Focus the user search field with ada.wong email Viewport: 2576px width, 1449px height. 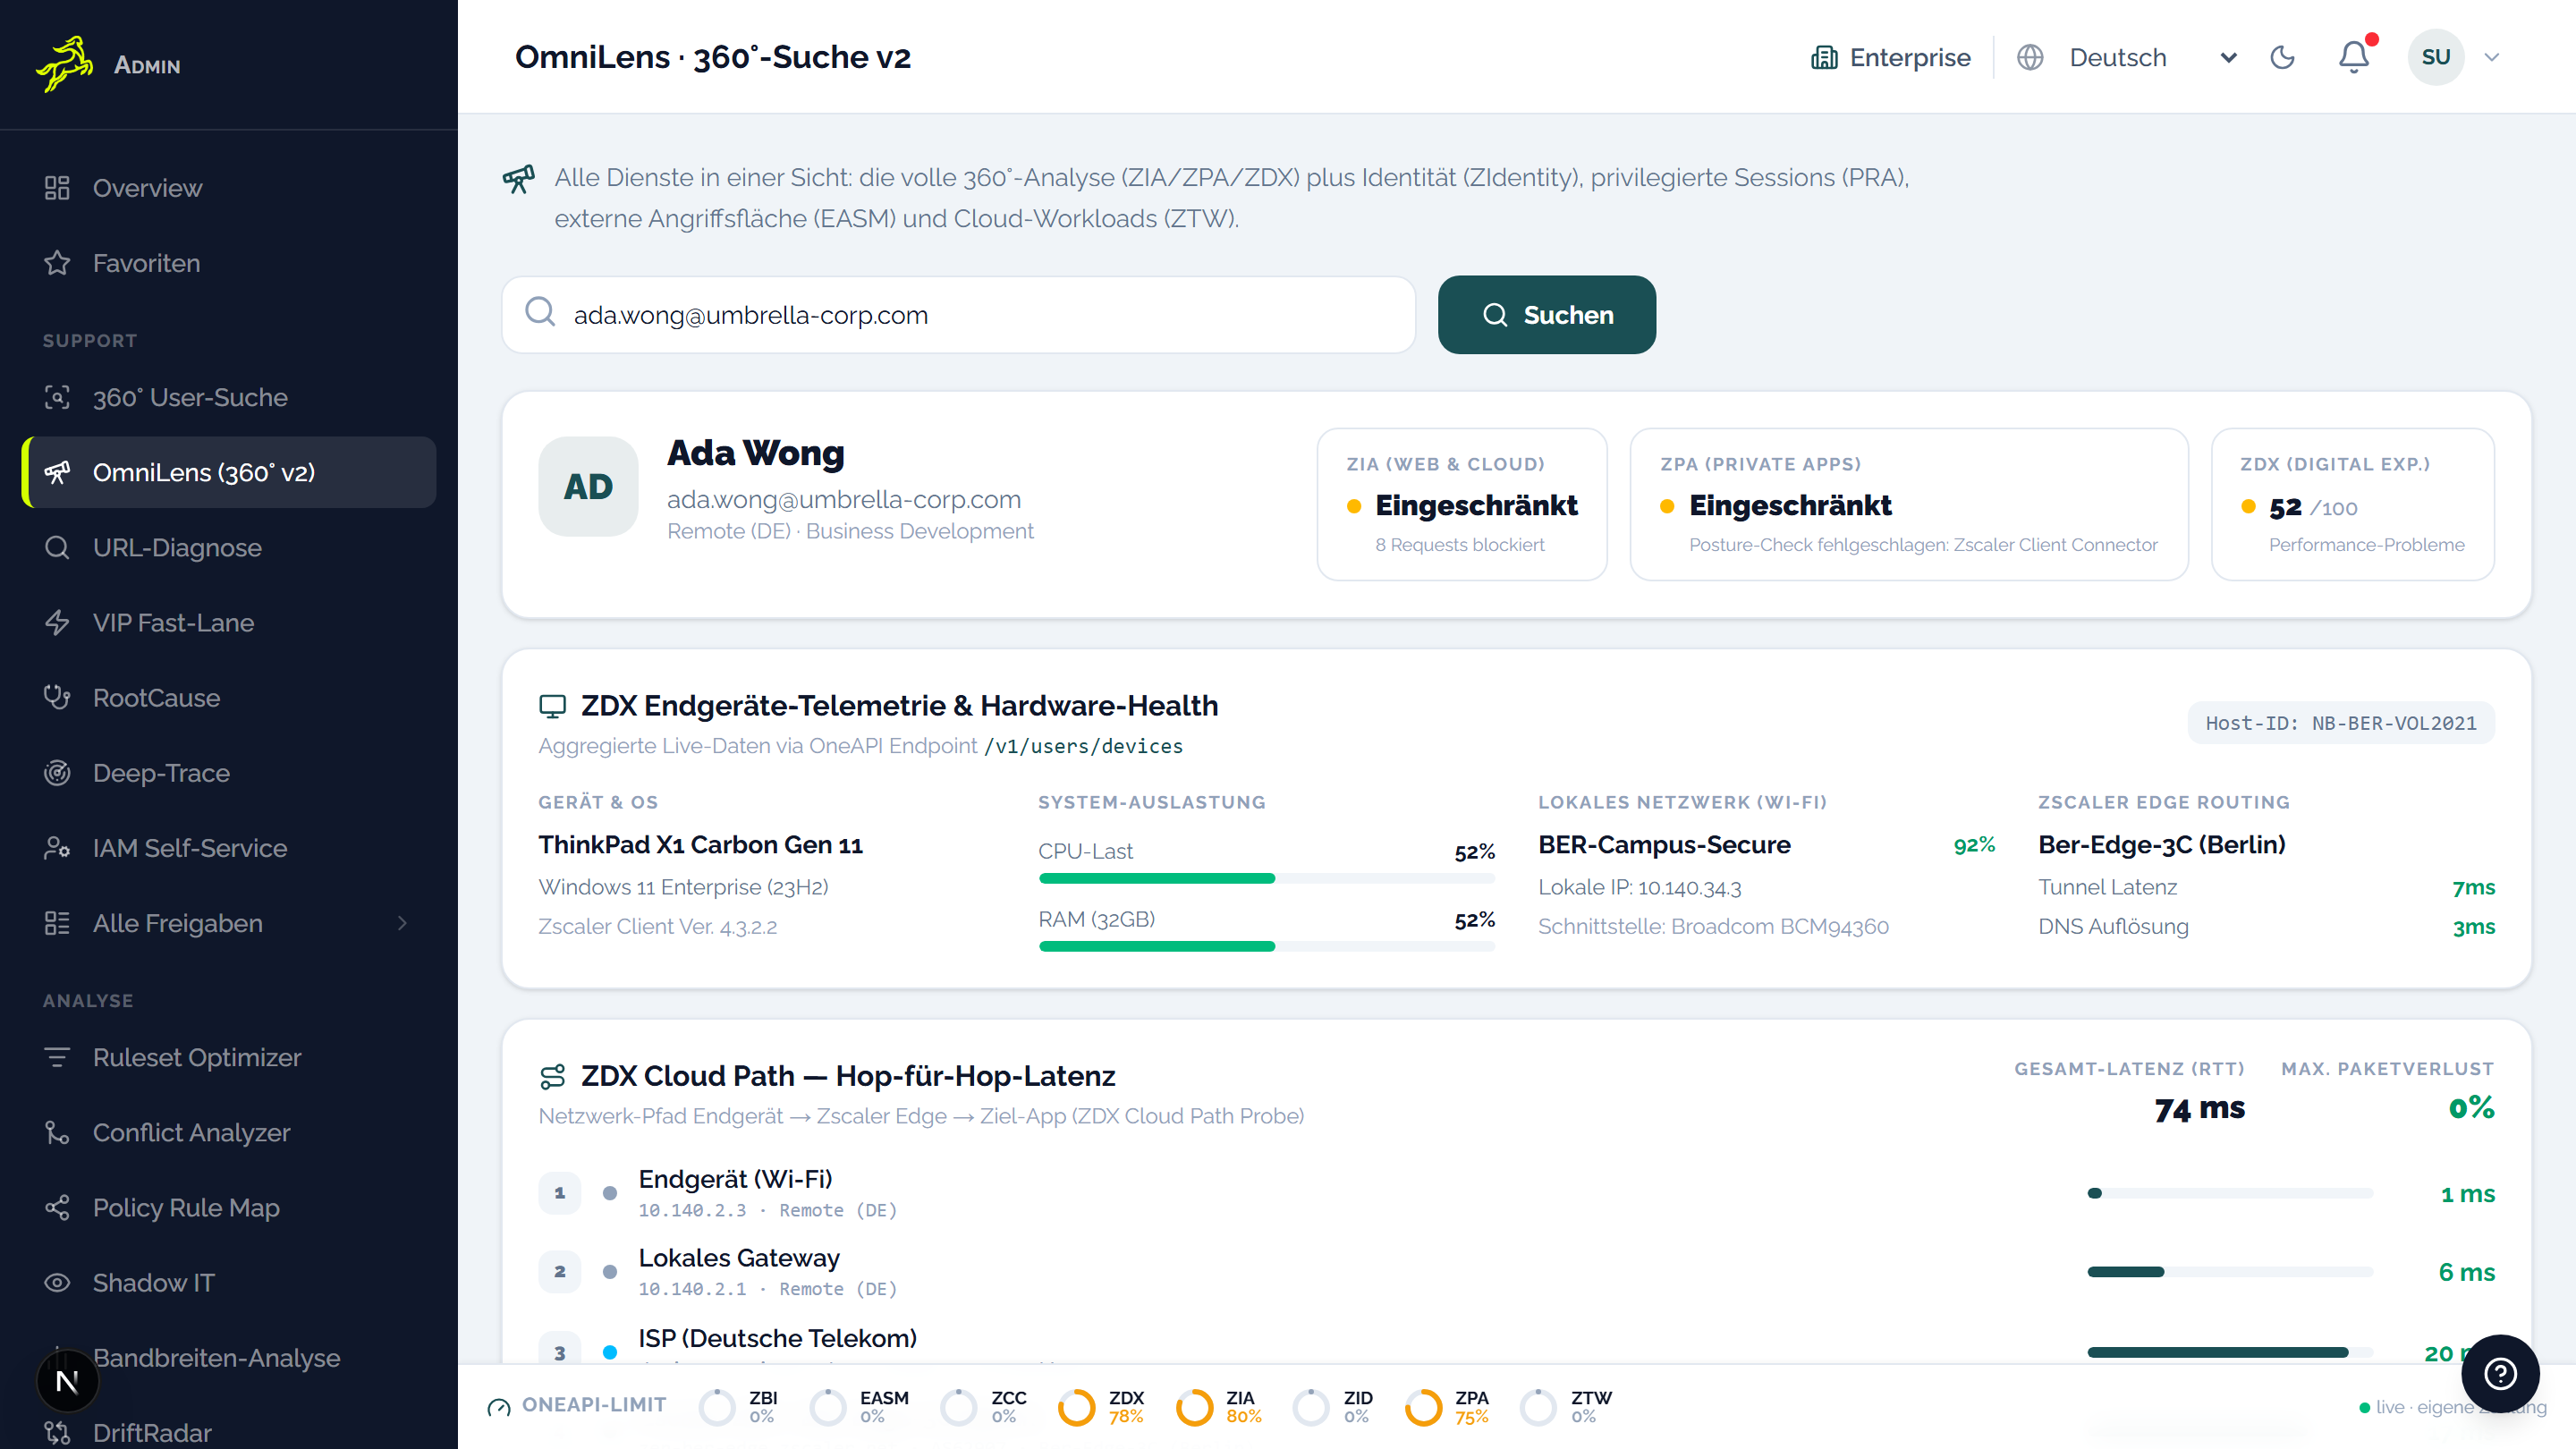[x=958, y=314]
